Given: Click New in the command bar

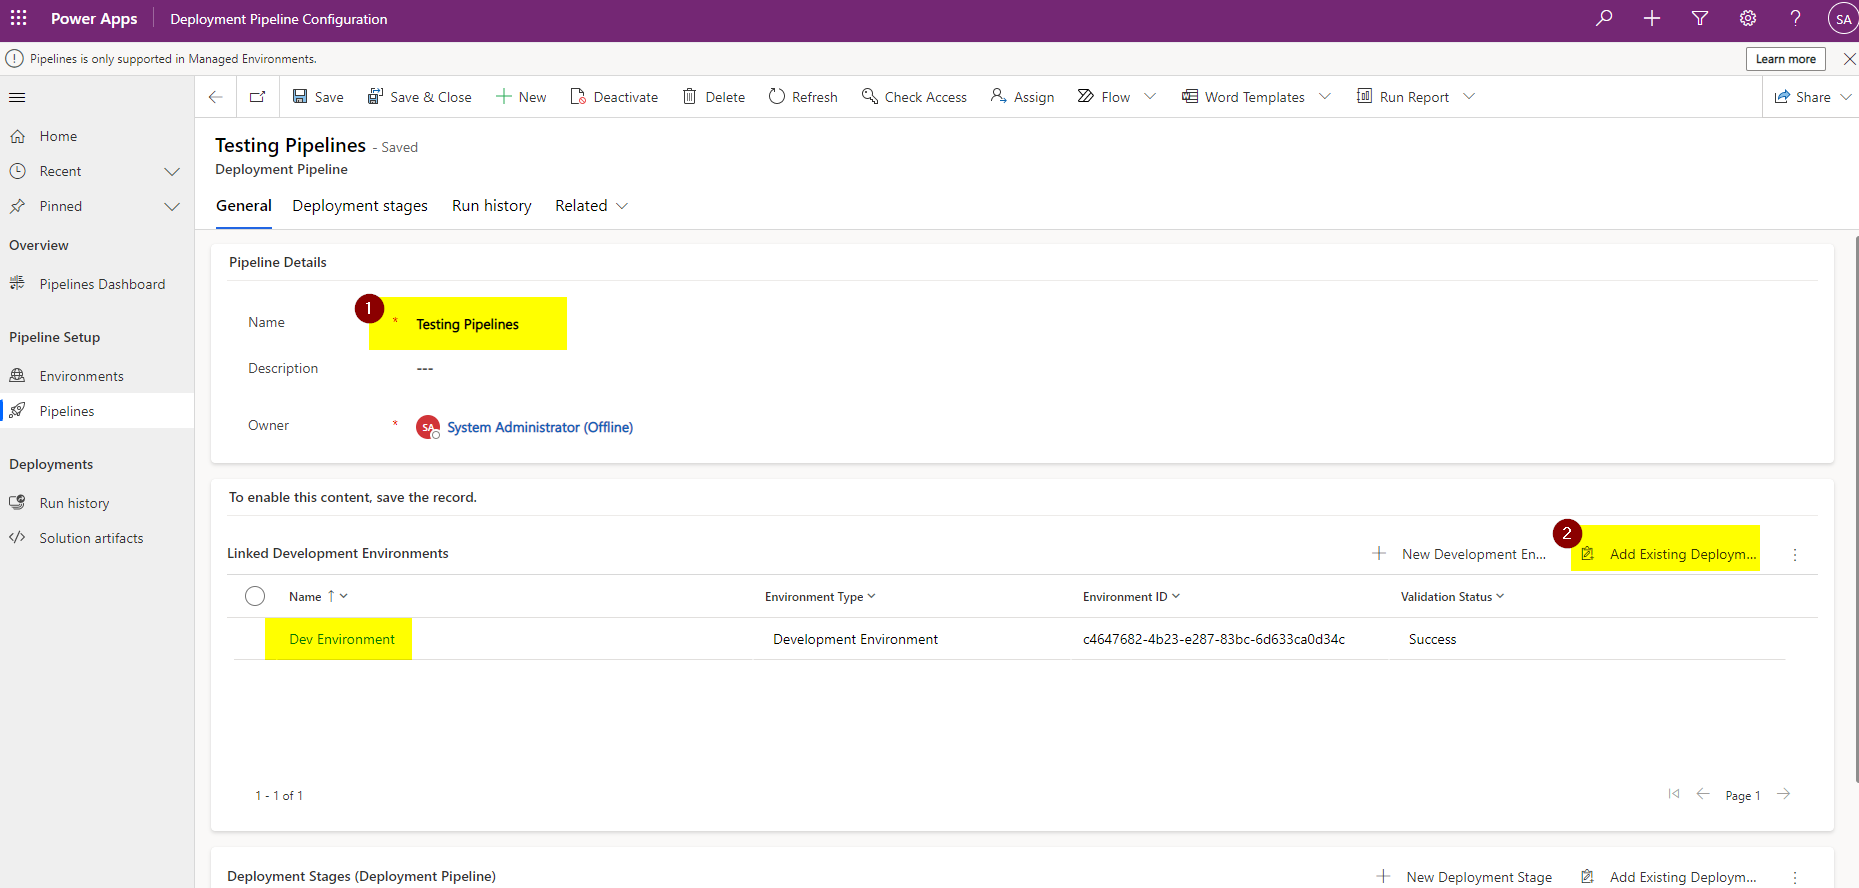Looking at the screenshot, I should 521,97.
